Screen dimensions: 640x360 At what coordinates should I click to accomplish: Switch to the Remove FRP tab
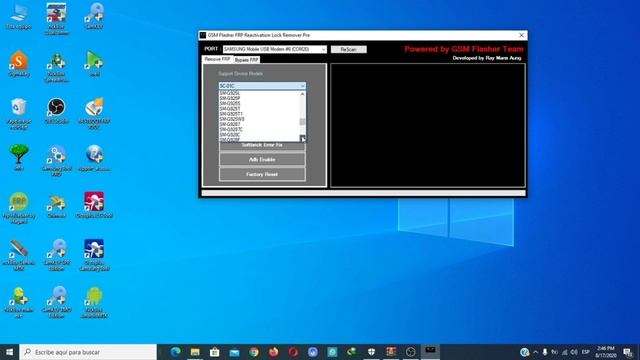click(x=217, y=59)
